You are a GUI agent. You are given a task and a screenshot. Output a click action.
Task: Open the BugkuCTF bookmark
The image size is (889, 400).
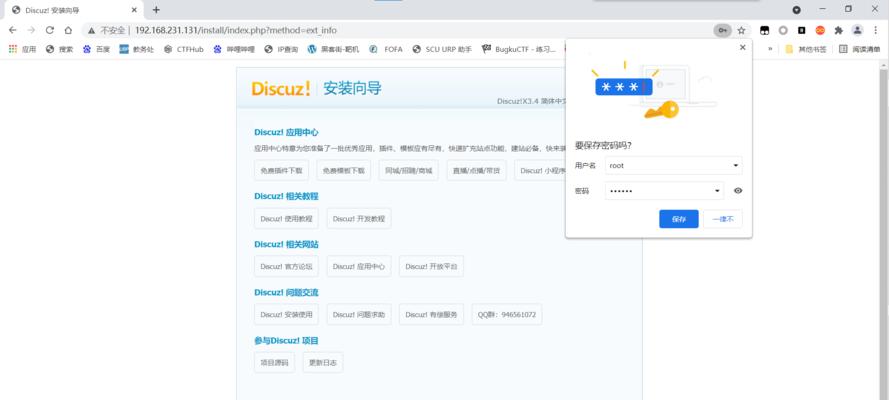pos(519,49)
